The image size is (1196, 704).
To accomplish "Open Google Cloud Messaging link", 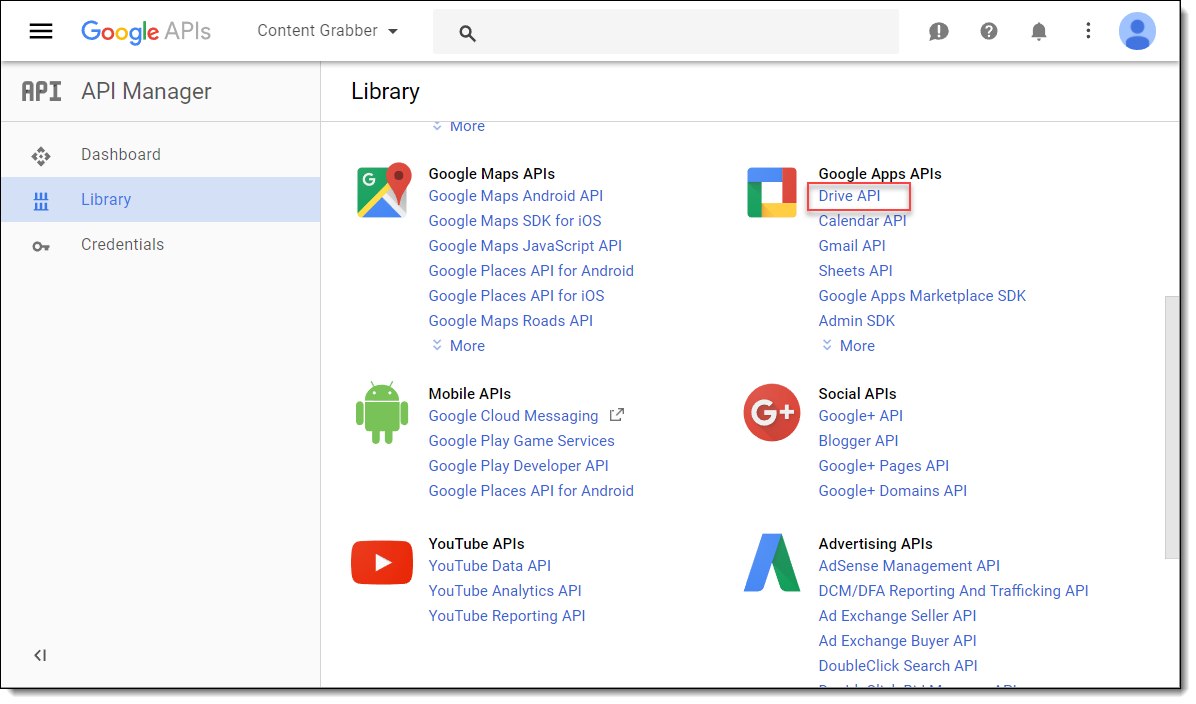I will [513, 416].
